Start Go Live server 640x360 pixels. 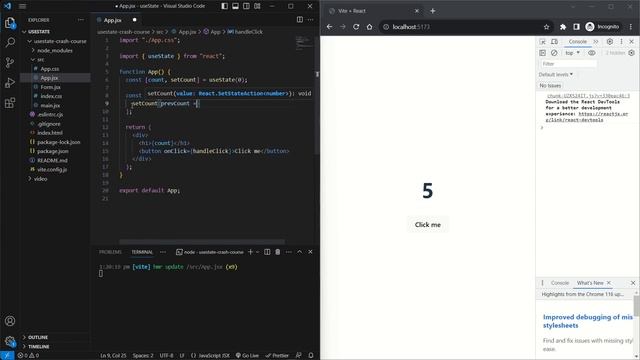[x=247, y=356]
